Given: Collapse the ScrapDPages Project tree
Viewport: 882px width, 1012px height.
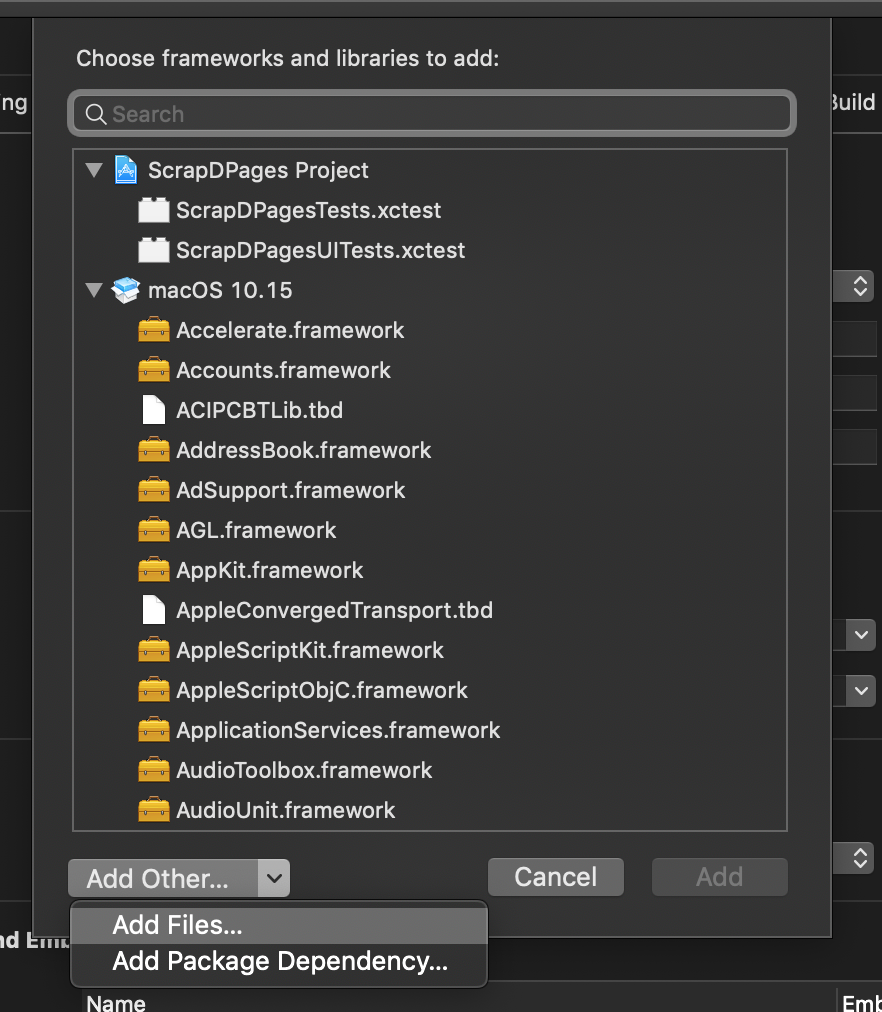Looking at the screenshot, I should pos(94,170).
